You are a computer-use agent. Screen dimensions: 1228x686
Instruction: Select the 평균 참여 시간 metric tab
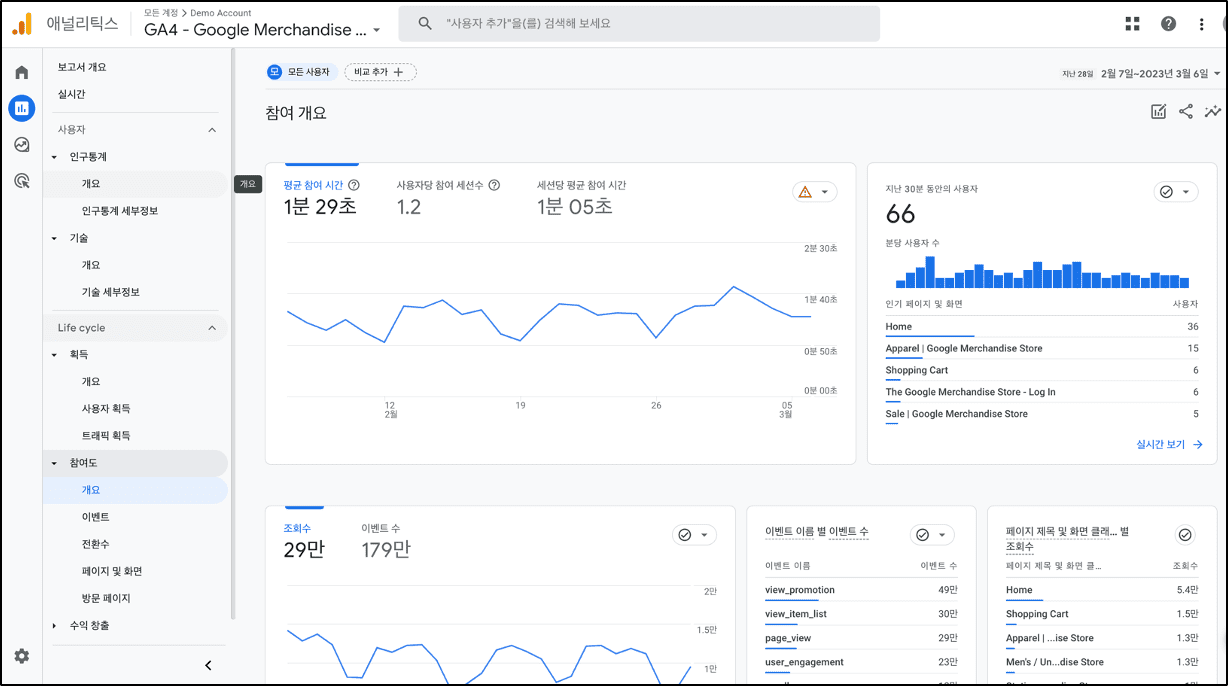pyautogui.click(x=321, y=197)
